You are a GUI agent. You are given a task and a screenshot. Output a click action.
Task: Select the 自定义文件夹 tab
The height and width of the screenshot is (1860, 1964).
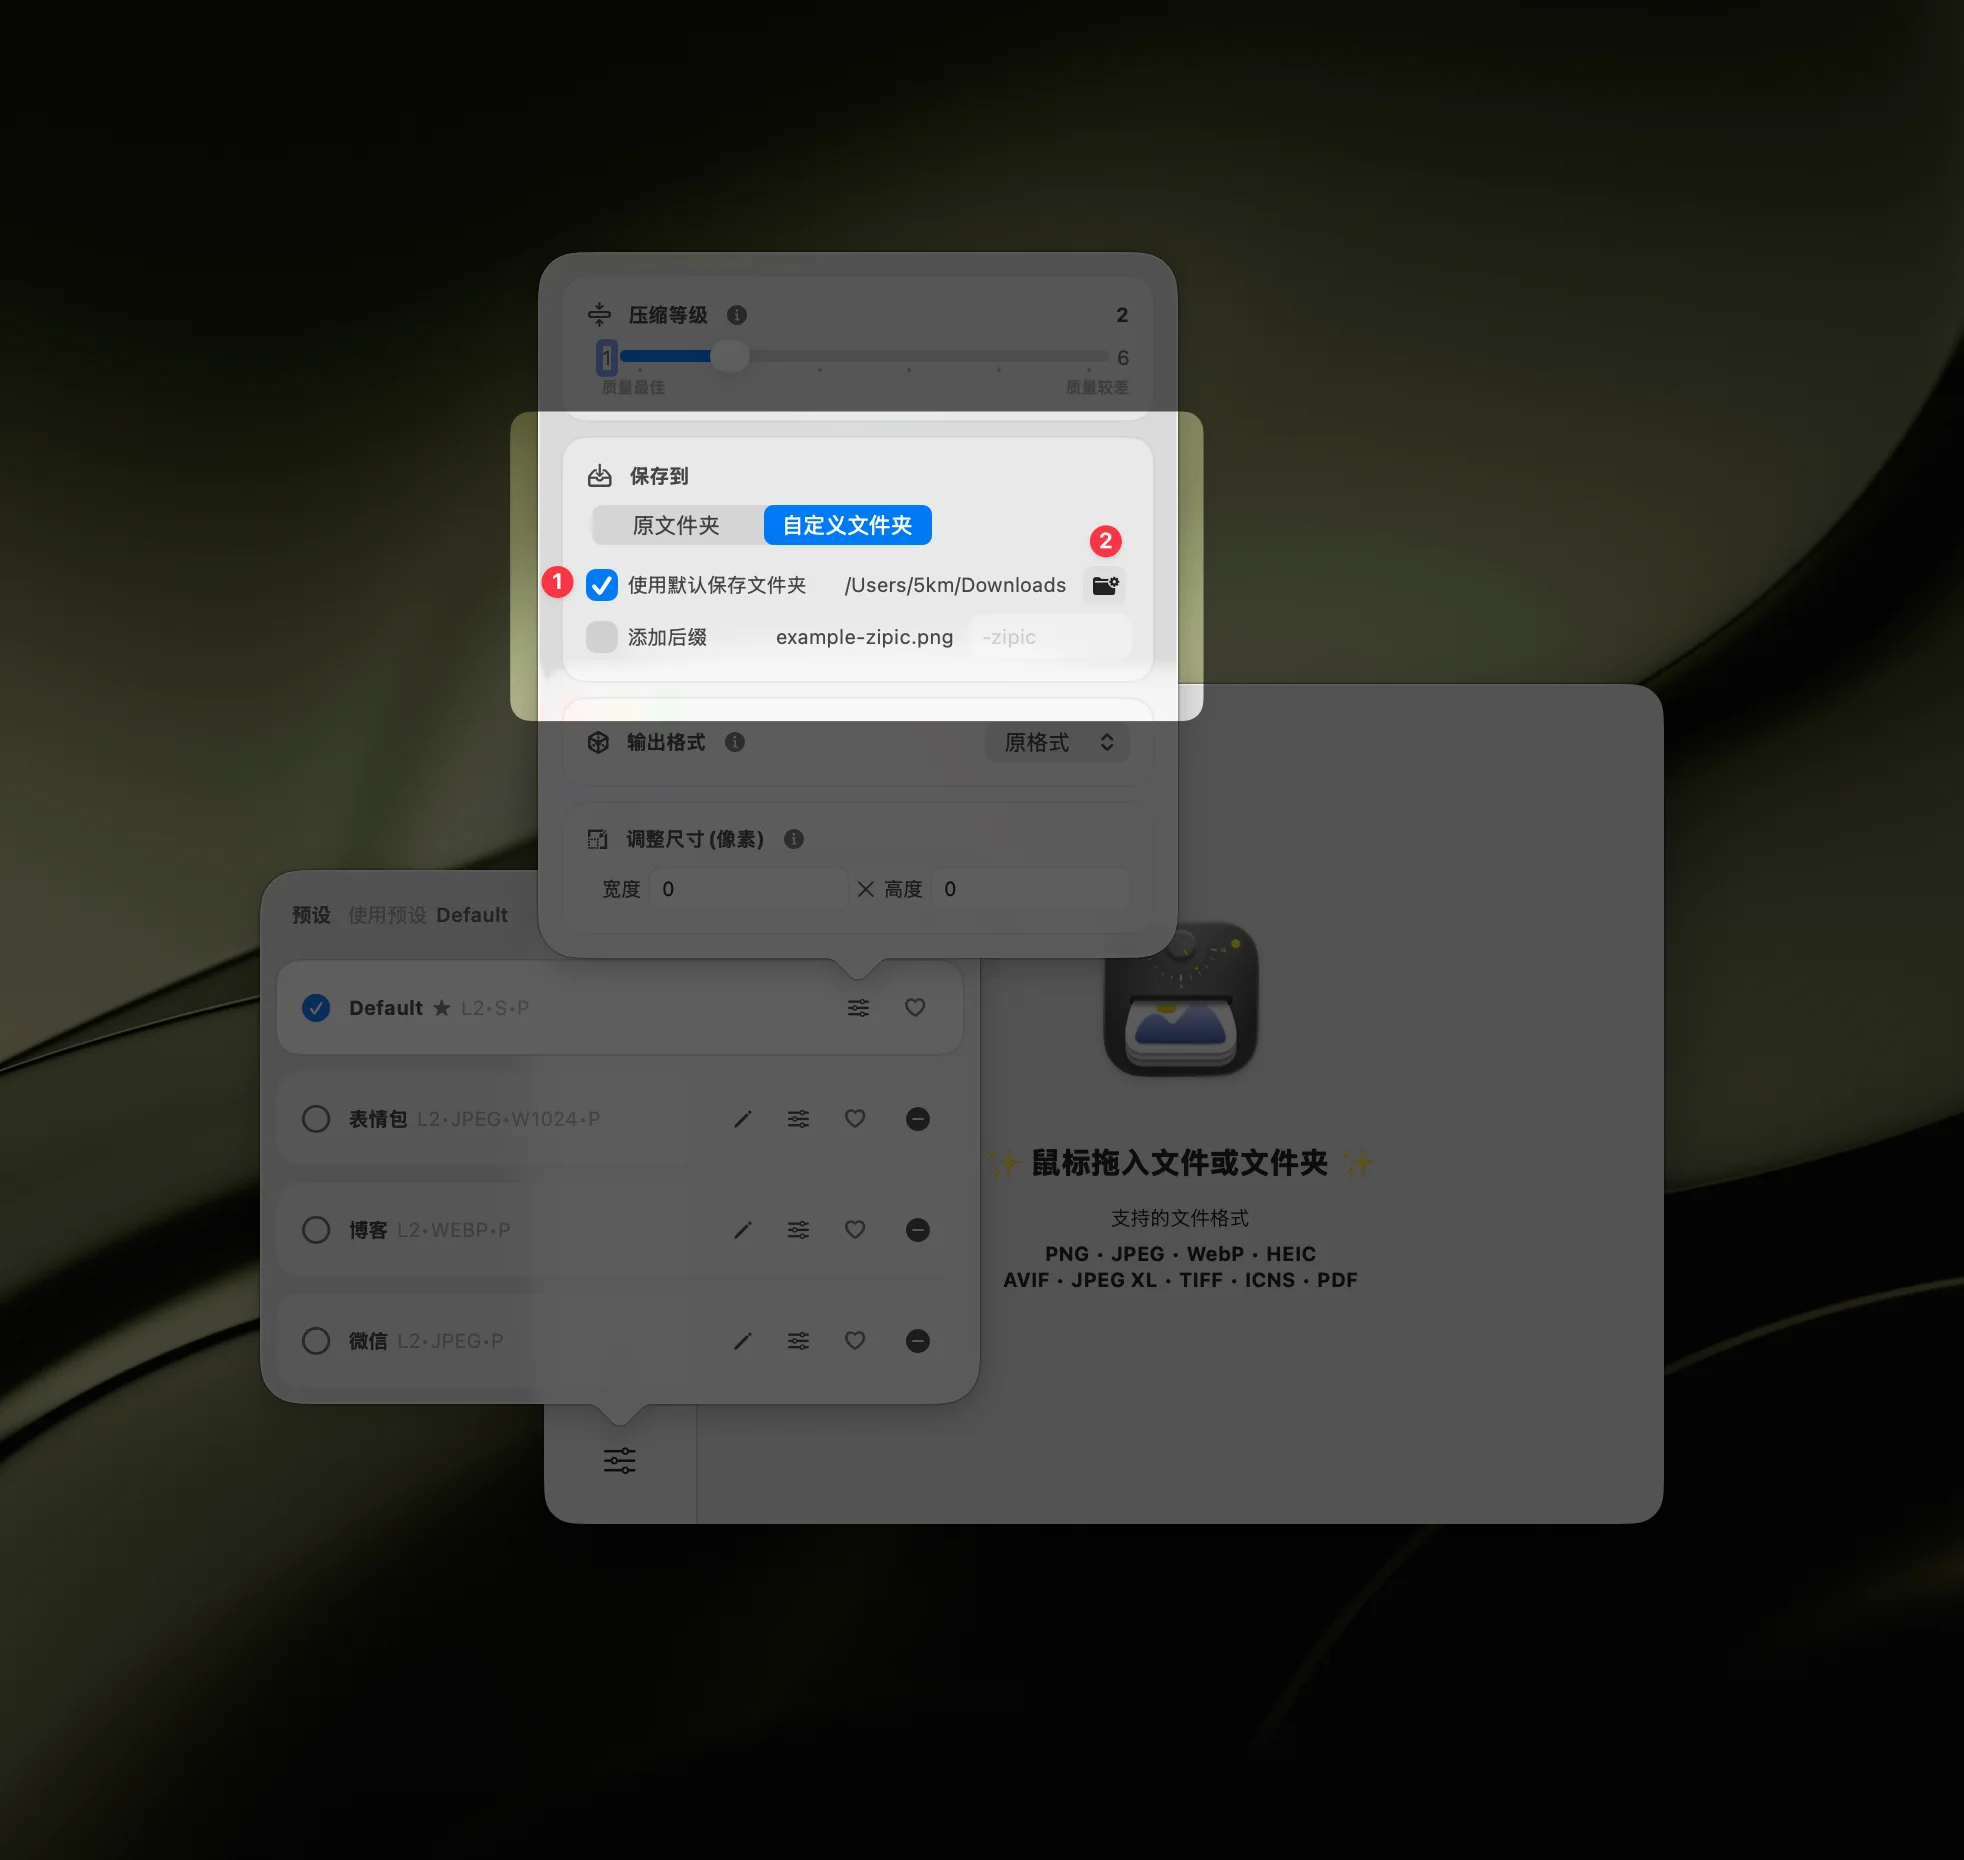pos(847,525)
